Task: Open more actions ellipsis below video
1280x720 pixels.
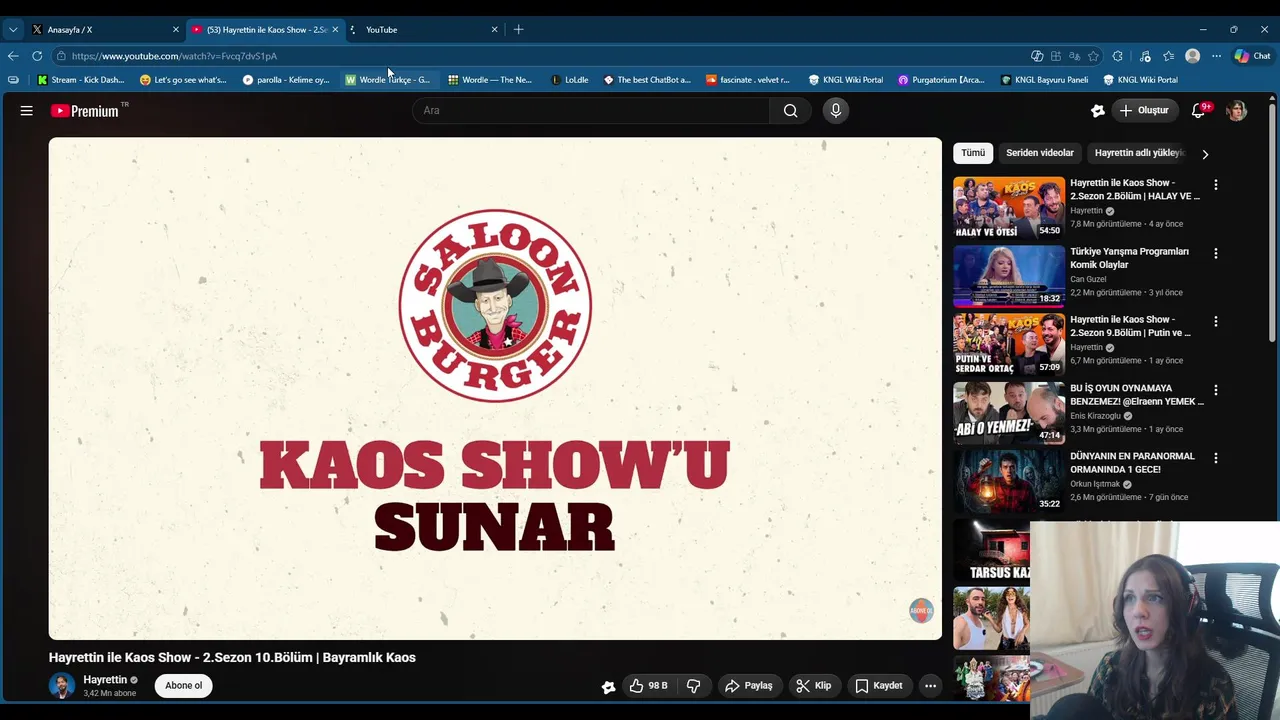Action: click(930, 686)
